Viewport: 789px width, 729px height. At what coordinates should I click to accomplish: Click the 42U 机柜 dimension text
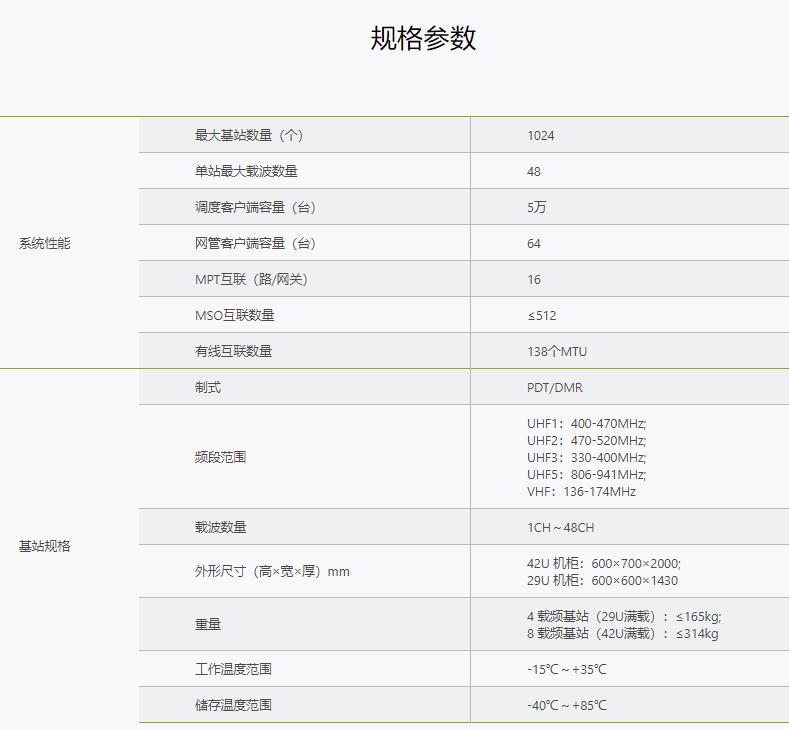[x=604, y=563]
